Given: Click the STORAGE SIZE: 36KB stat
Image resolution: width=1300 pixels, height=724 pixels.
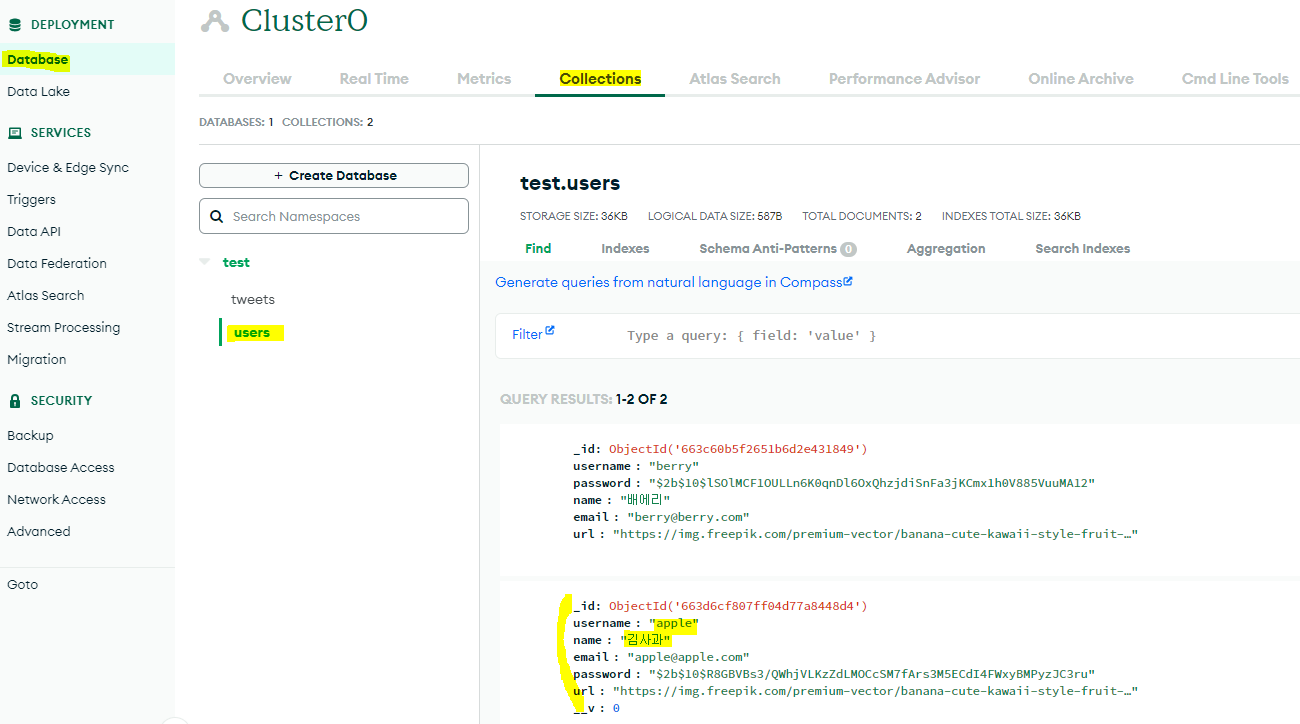Looking at the screenshot, I should point(574,216).
